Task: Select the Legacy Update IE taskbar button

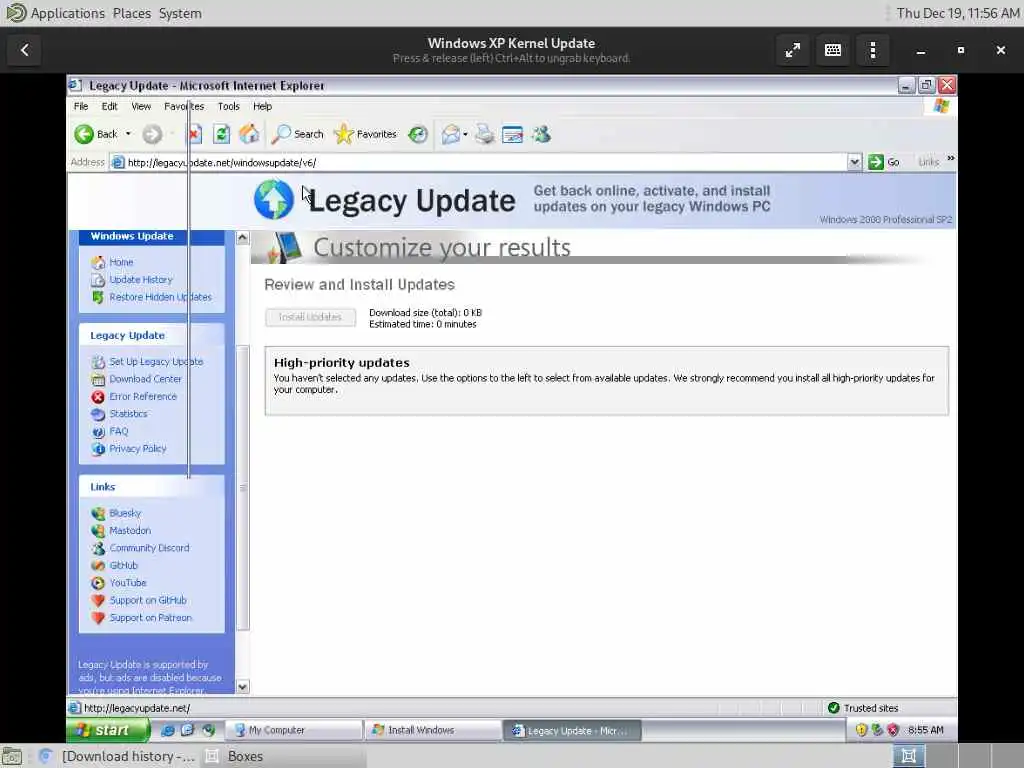Action: pyautogui.click(x=572, y=730)
